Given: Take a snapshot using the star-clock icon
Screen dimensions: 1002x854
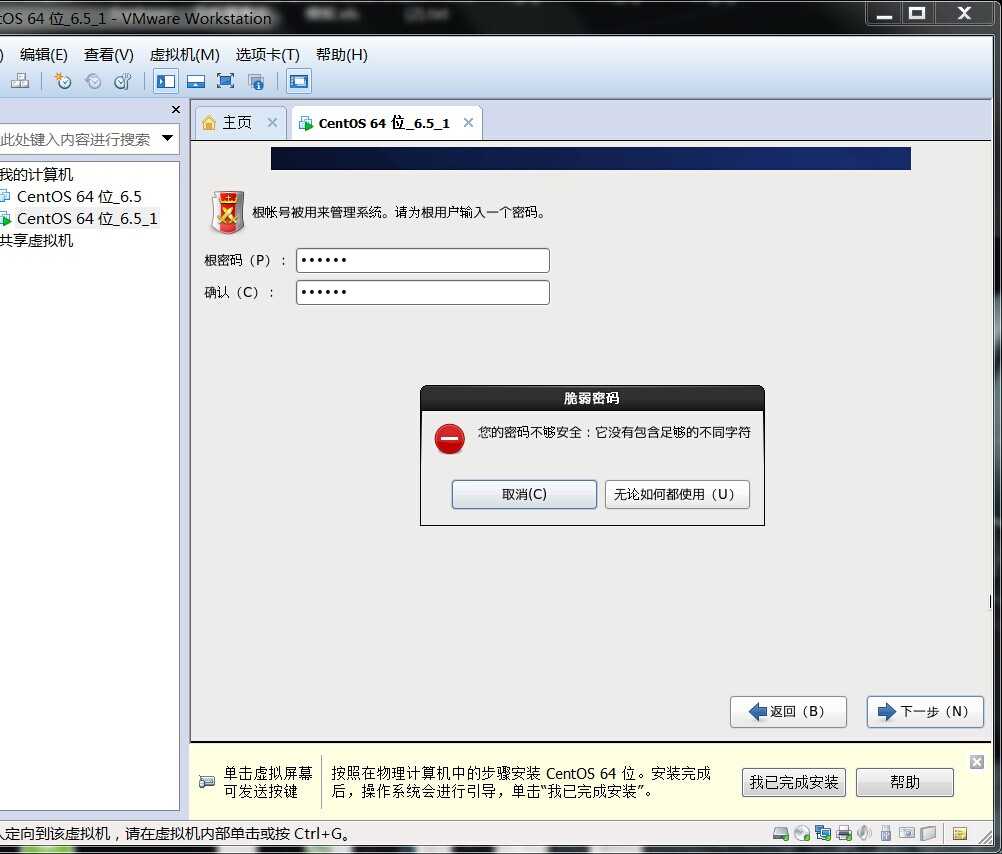Looking at the screenshot, I should [x=62, y=81].
